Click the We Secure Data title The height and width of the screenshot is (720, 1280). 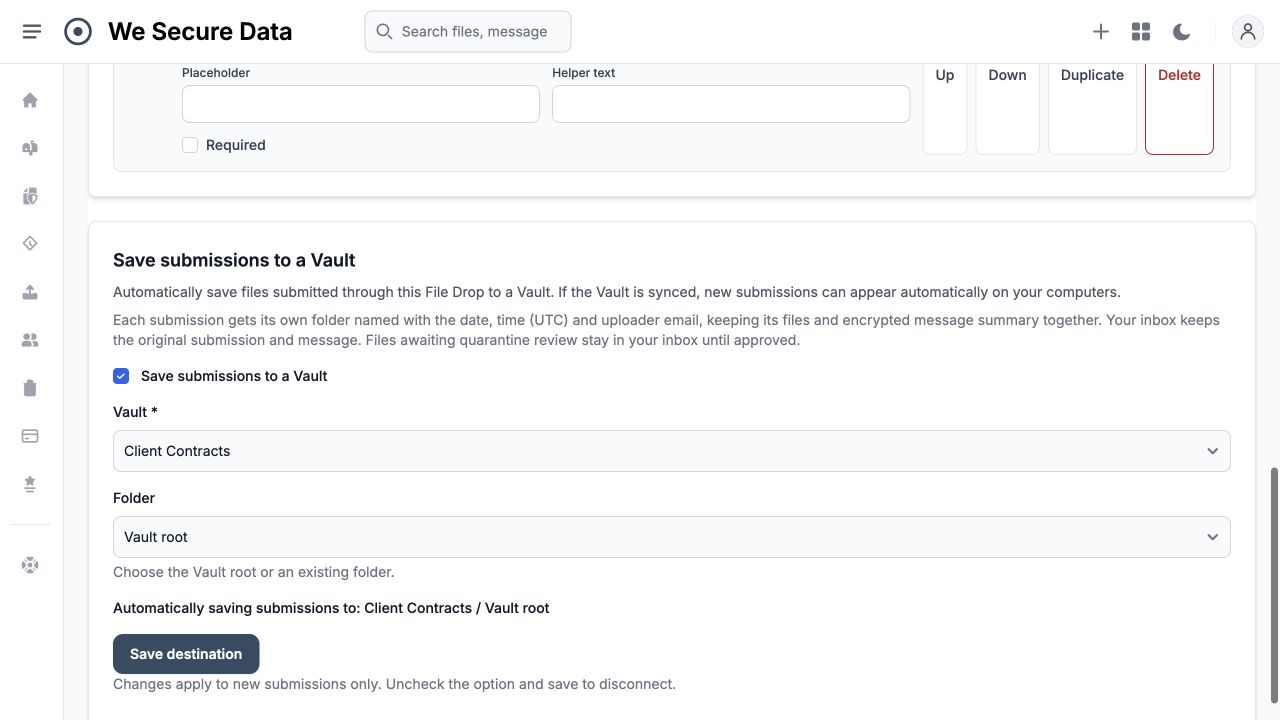click(200, 32)
